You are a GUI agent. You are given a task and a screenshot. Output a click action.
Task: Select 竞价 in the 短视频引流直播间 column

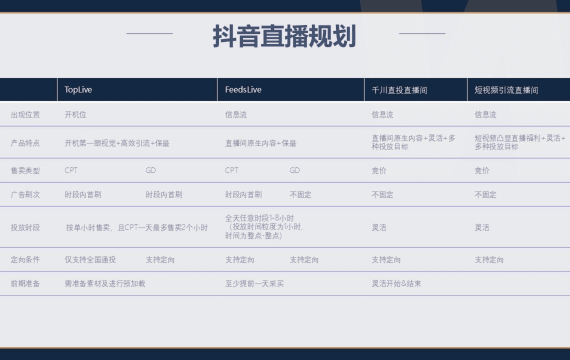point(482,171)
